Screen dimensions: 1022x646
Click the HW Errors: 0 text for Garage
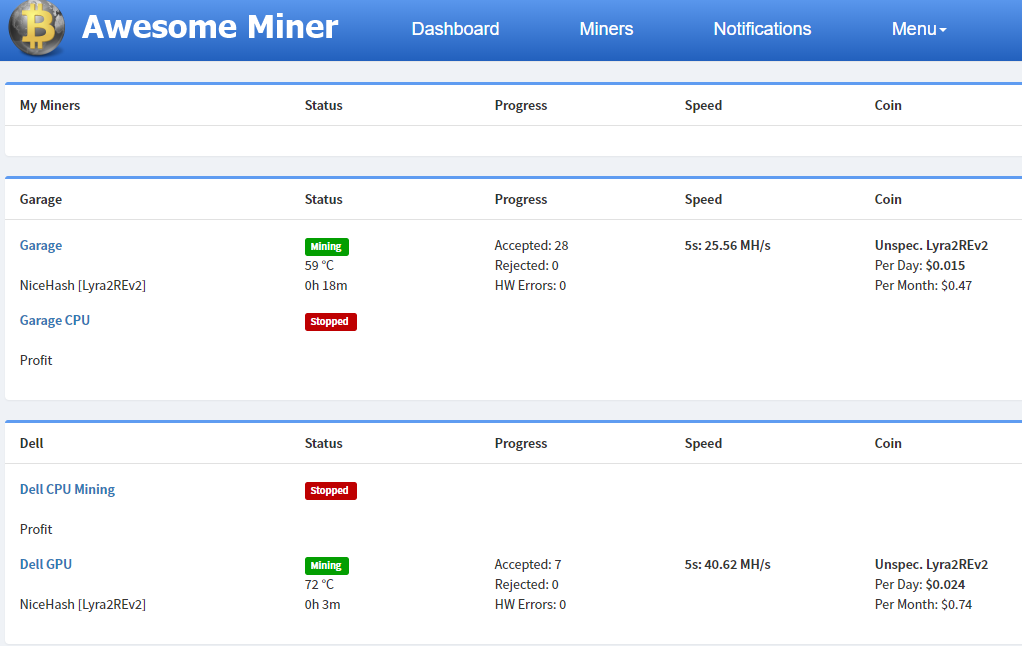pos(530,285)
